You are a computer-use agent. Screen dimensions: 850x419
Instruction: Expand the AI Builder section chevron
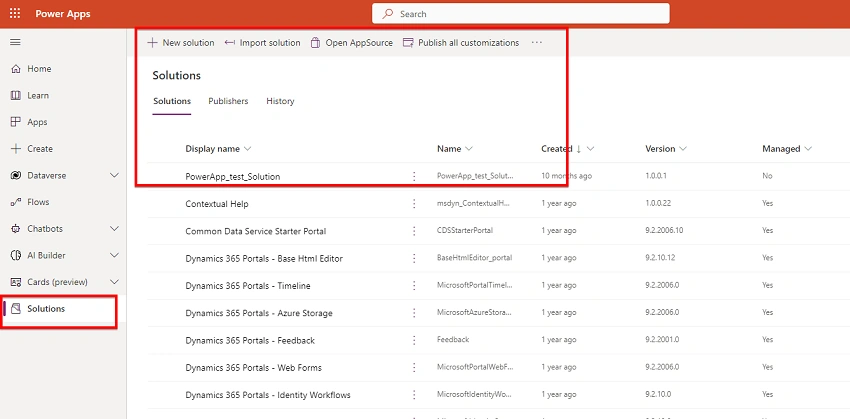(114, 255)
